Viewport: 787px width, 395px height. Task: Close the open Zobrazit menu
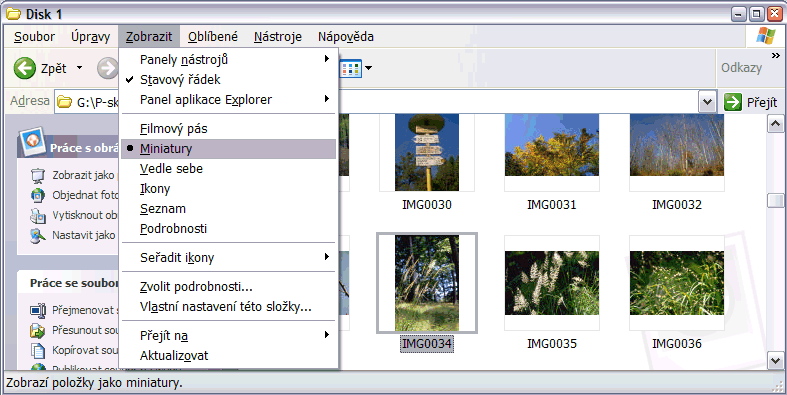point(149,37)
